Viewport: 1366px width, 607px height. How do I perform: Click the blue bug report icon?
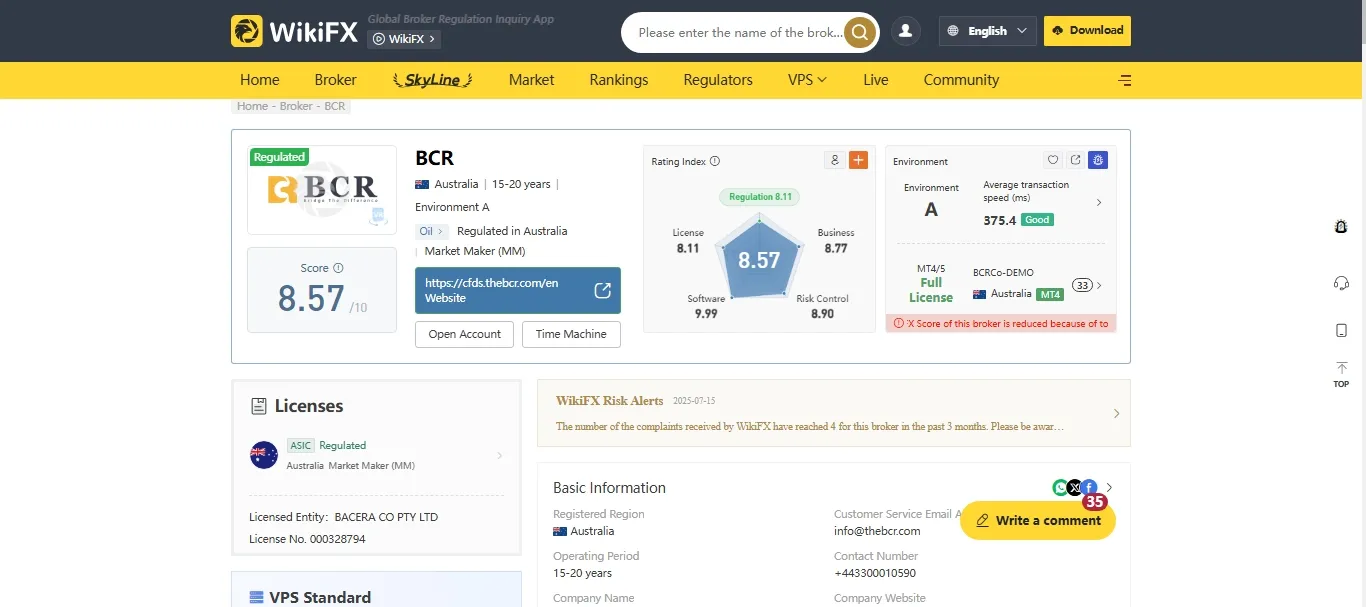(1098, 160)
